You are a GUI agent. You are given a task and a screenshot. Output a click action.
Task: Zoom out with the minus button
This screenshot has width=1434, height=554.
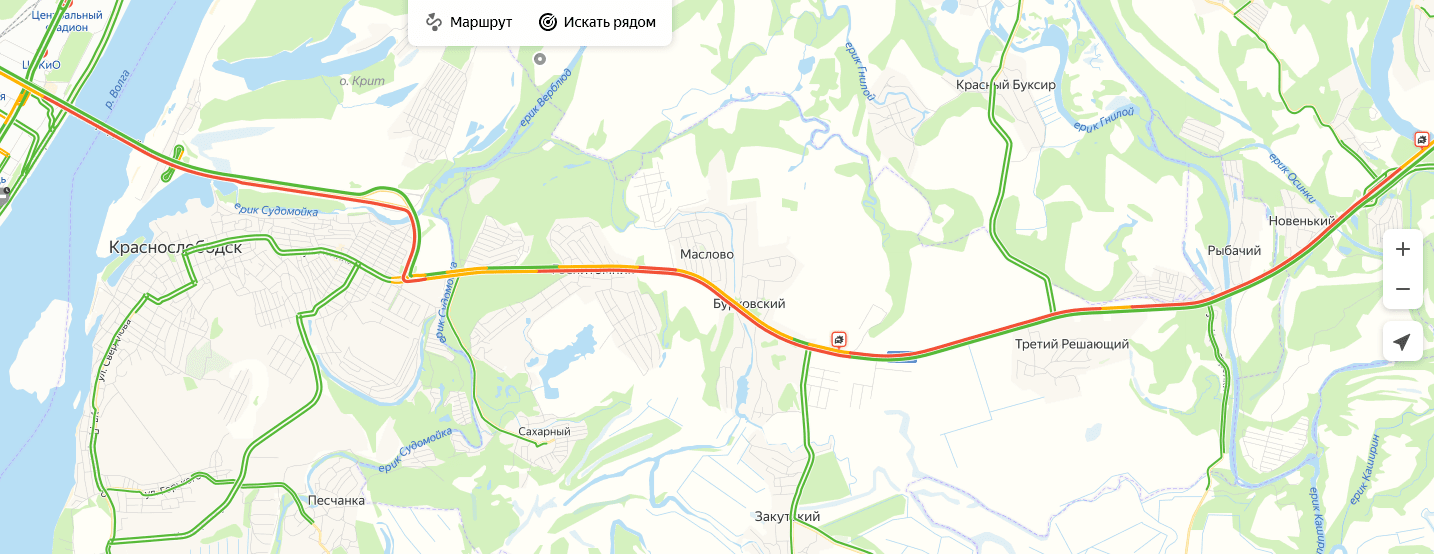(x=1403, y=289)
